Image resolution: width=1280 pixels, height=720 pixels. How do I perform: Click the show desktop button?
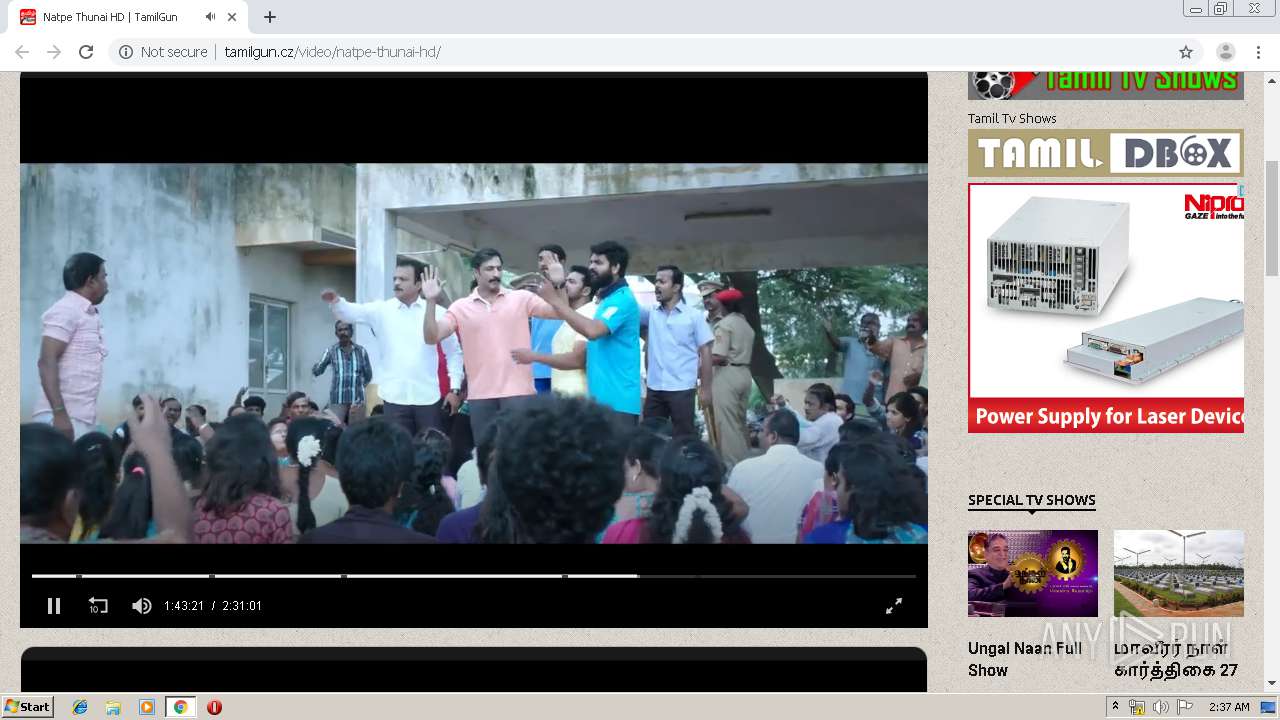coord(1269,707)
